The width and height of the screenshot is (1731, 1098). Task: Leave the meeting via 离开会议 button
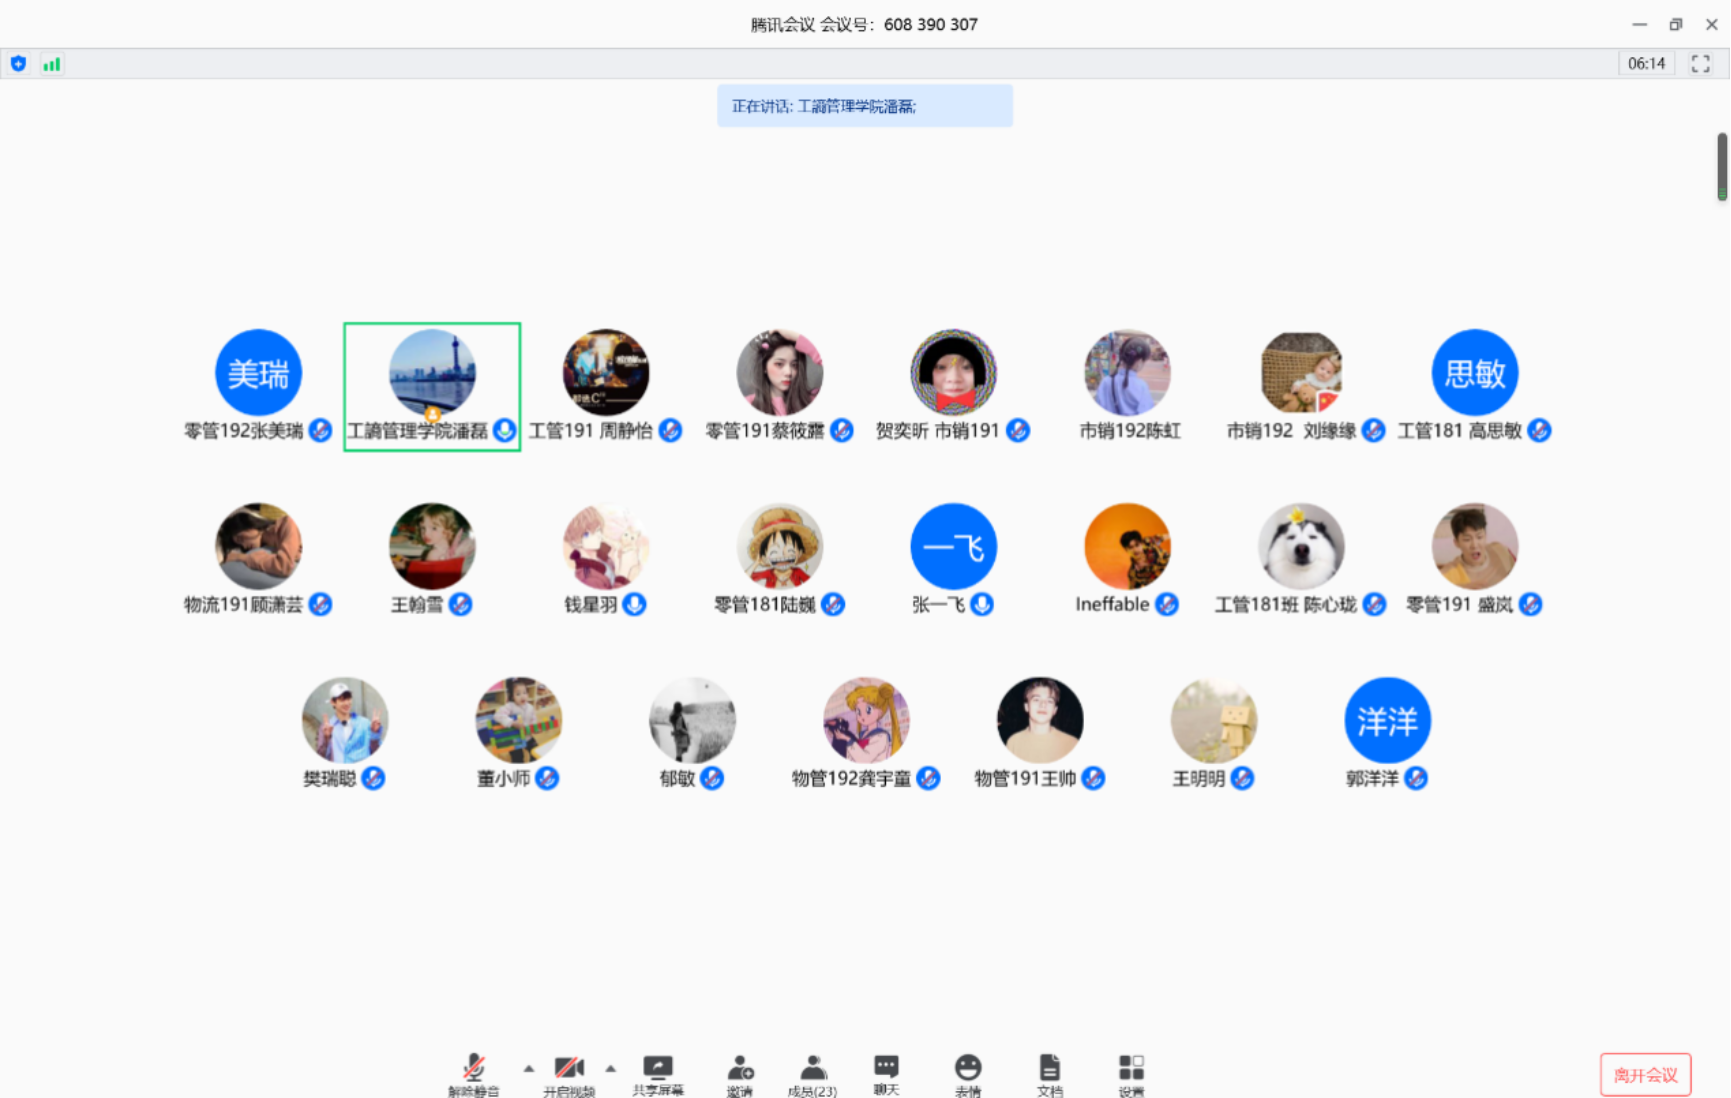[x=1646, y=1074]
